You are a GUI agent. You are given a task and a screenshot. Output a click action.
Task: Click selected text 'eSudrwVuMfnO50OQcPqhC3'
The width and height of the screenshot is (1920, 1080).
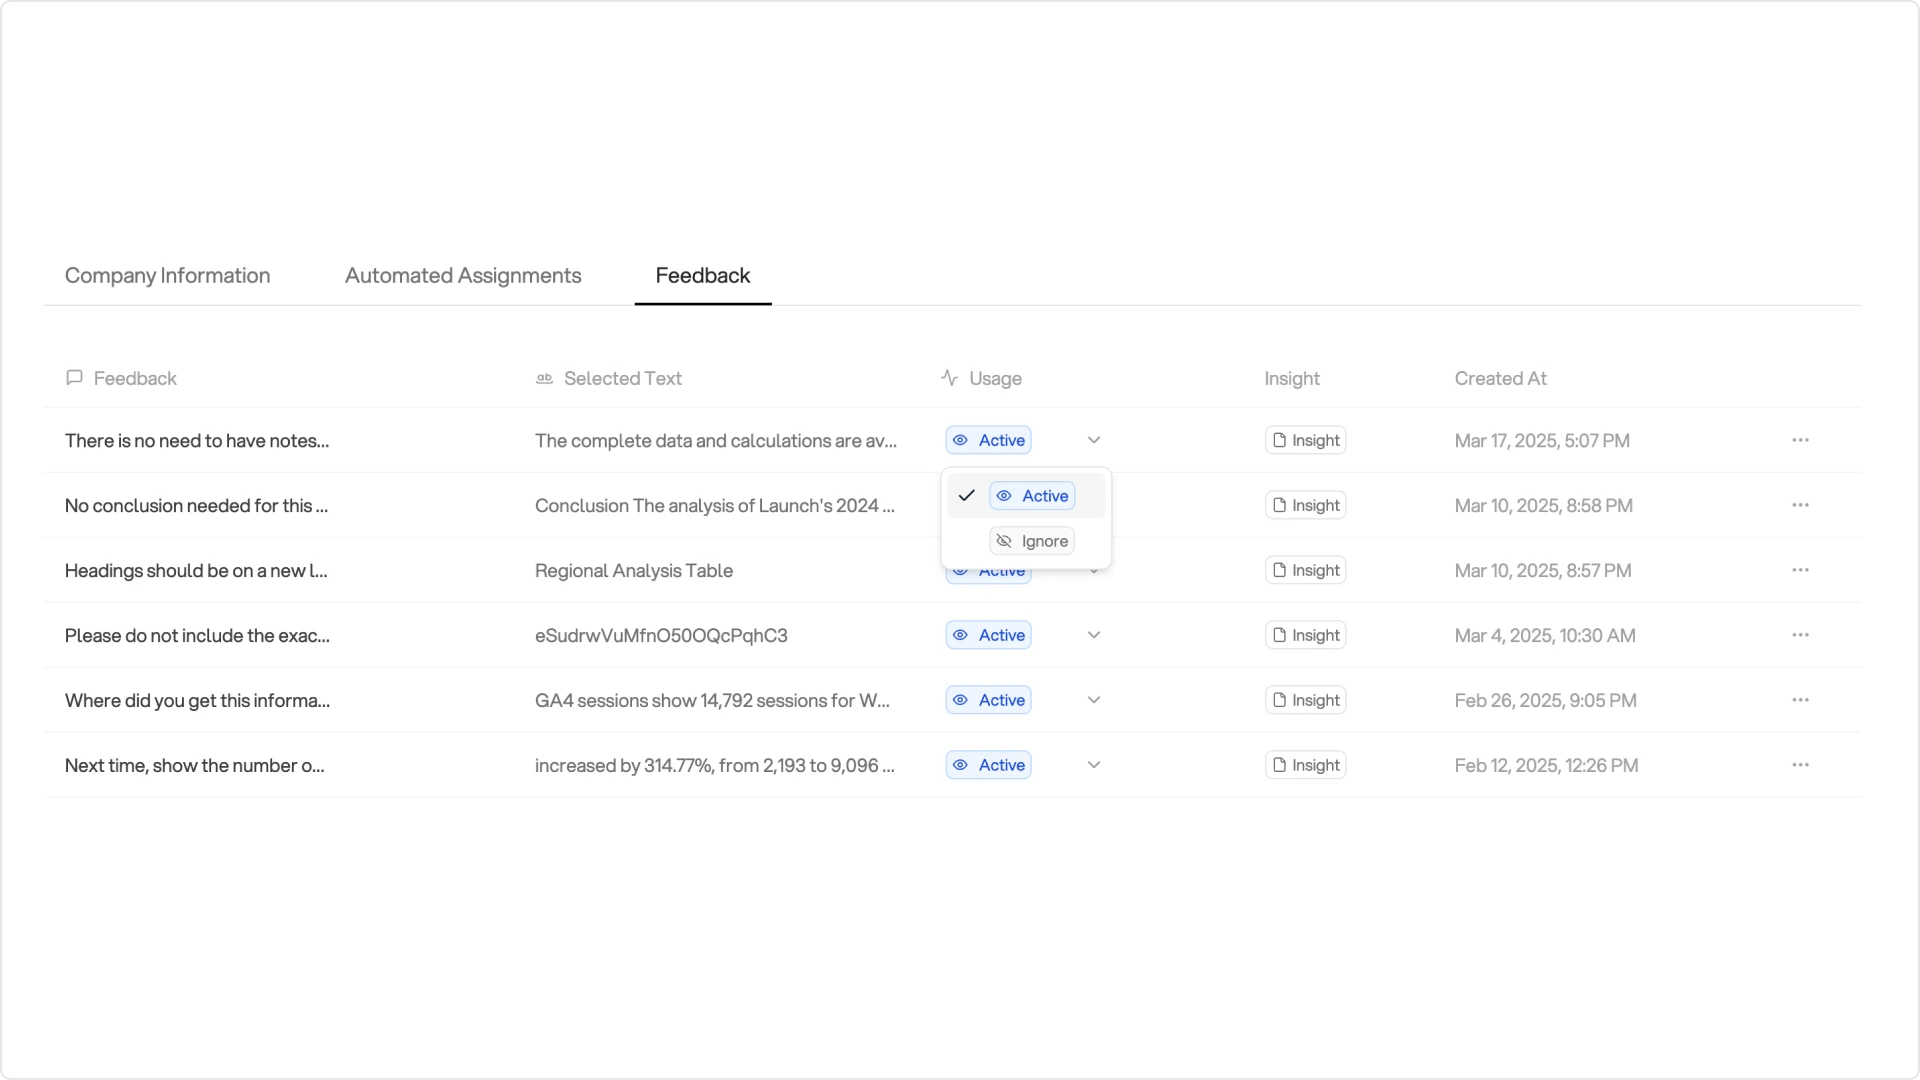(661, 635)
